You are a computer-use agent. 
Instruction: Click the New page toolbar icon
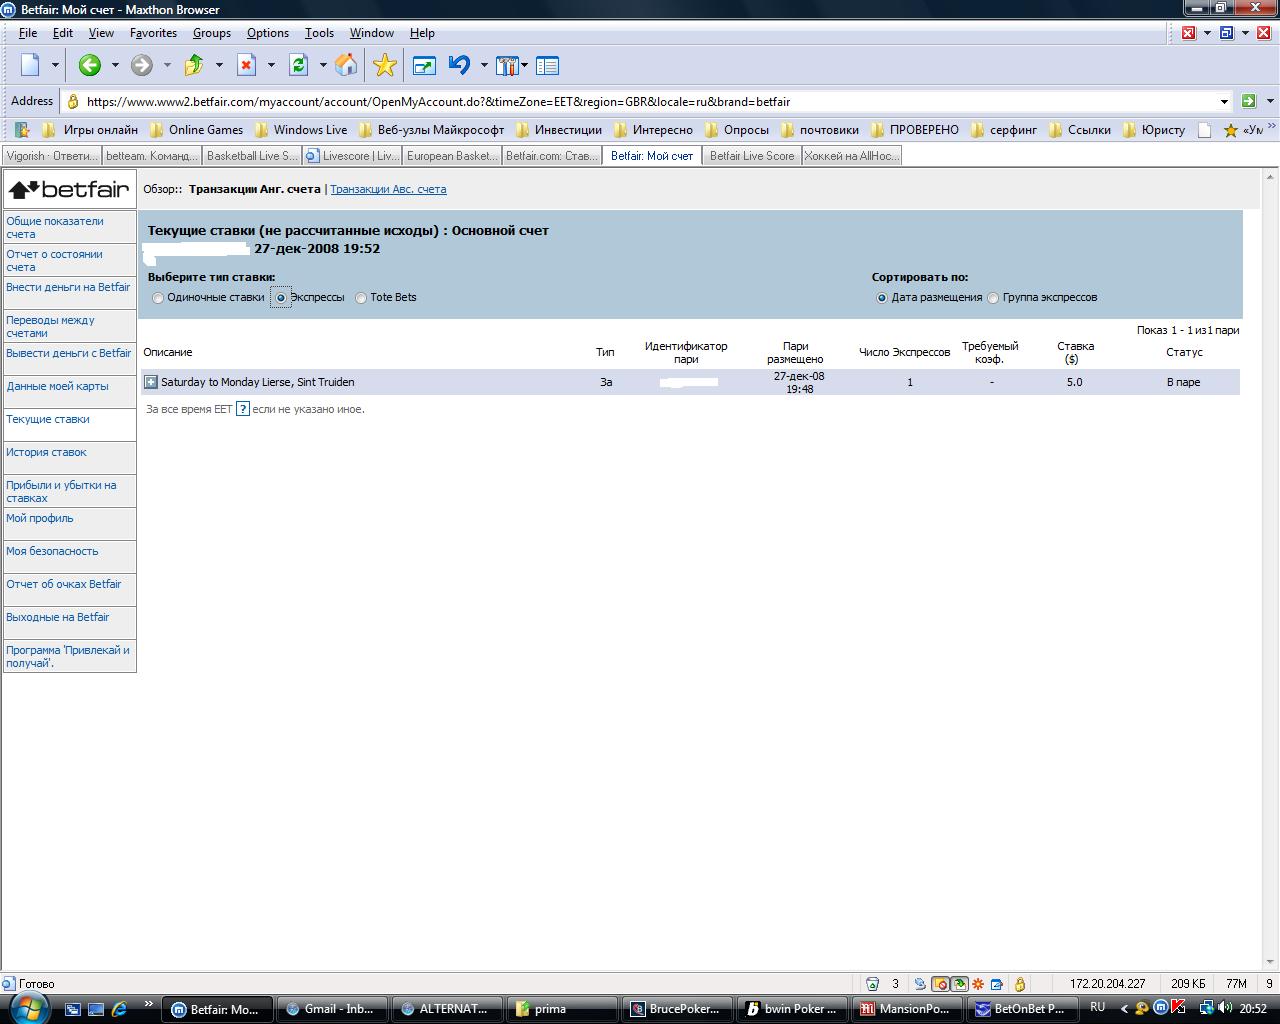click(31, 66)
